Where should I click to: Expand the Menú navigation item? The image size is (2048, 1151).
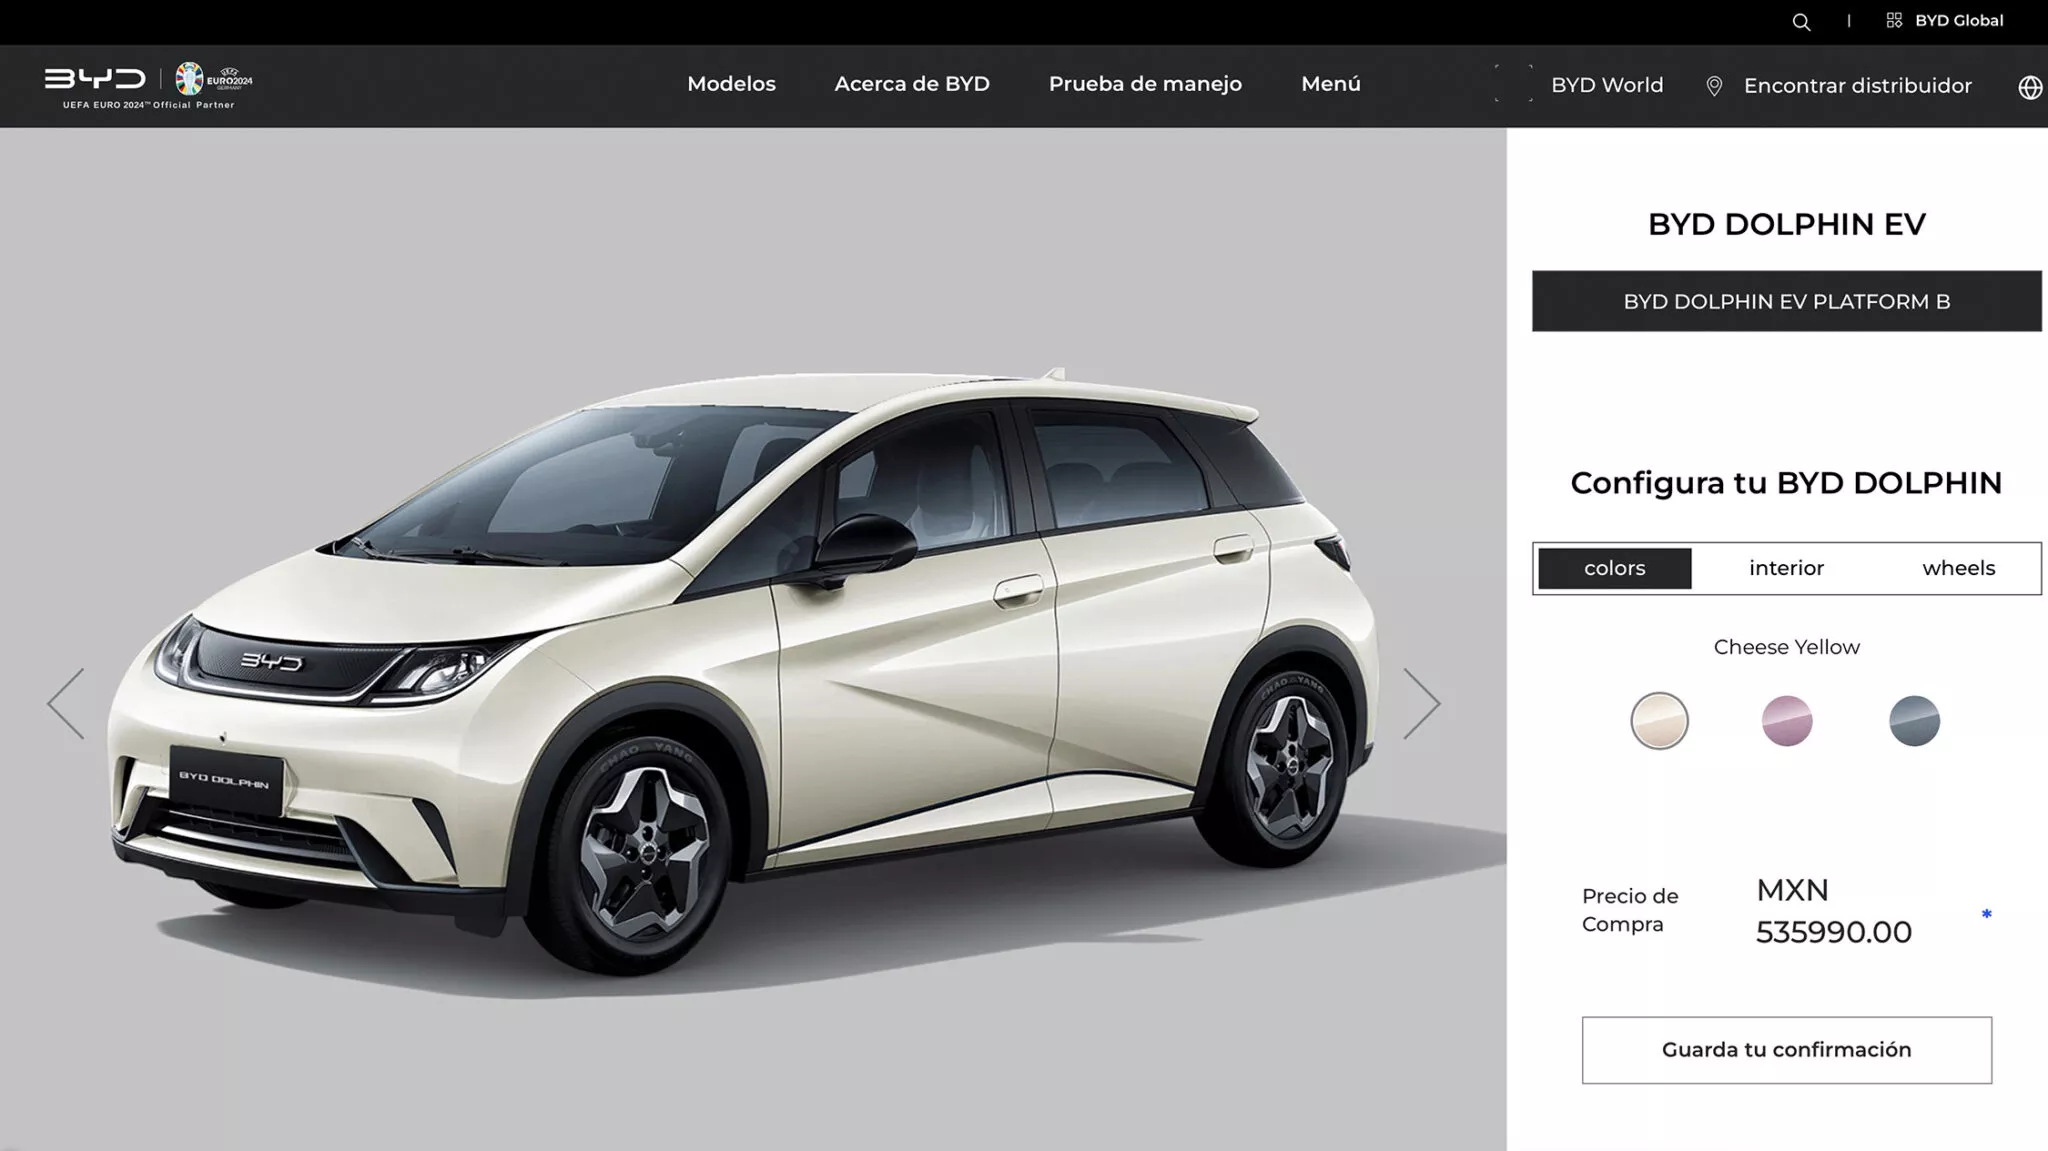(1330, 84)
